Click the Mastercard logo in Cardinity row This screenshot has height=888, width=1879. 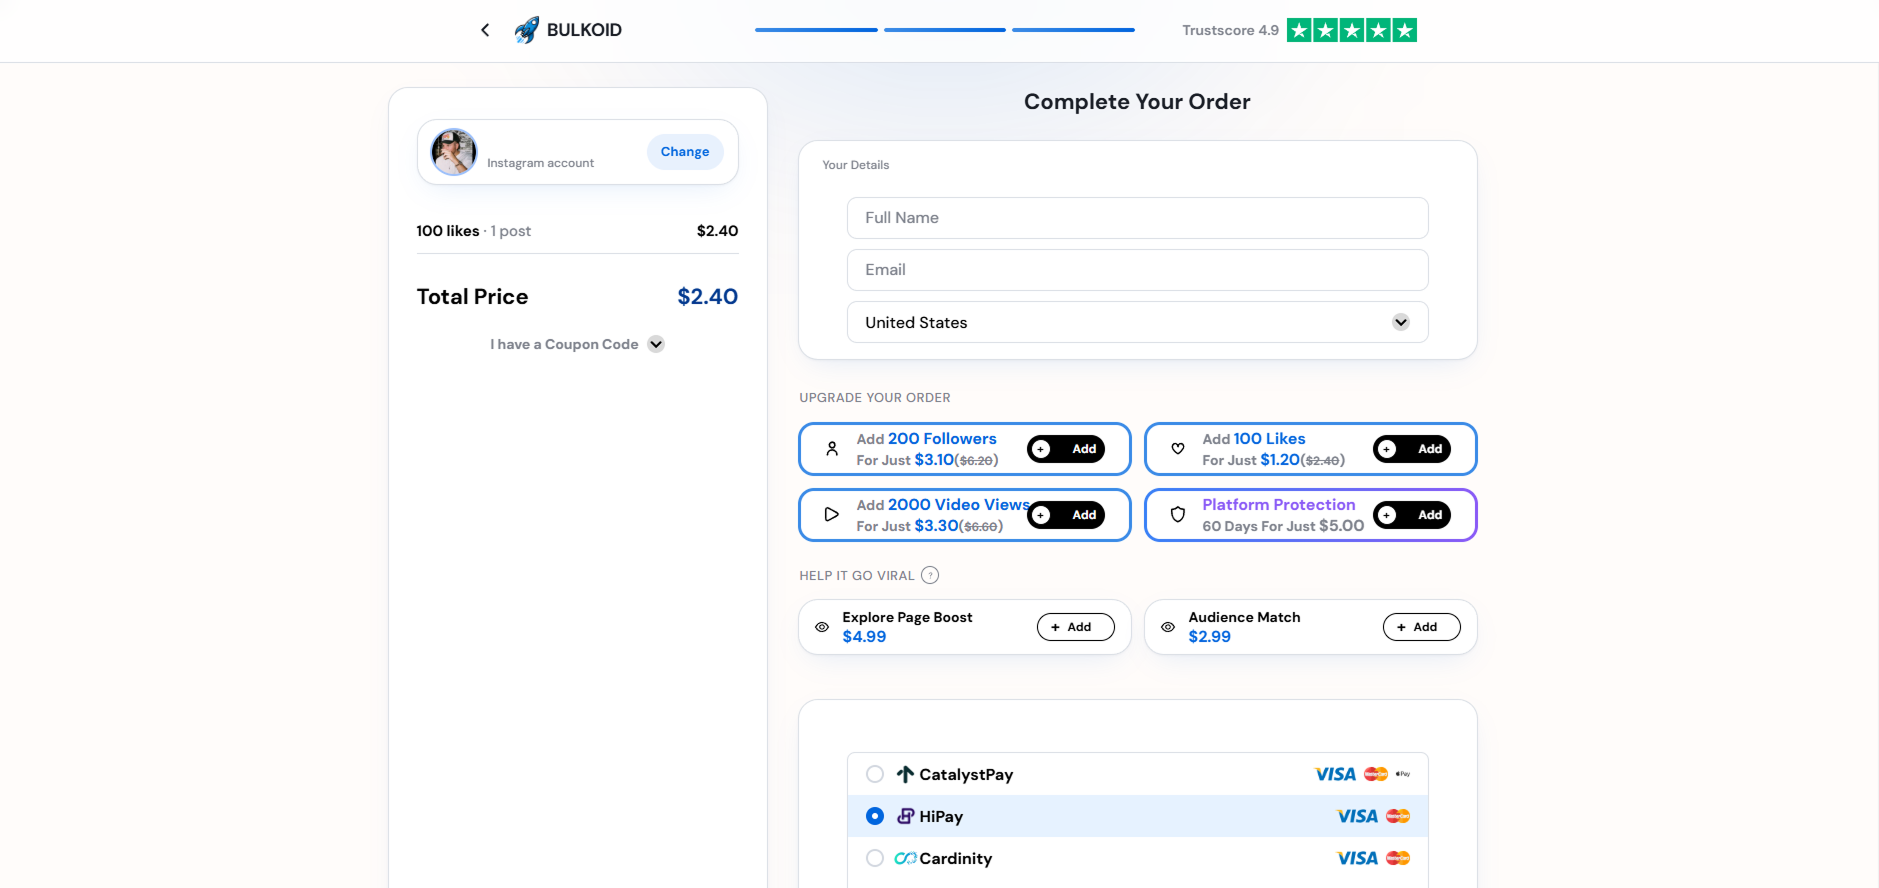tap(1398, 858)
